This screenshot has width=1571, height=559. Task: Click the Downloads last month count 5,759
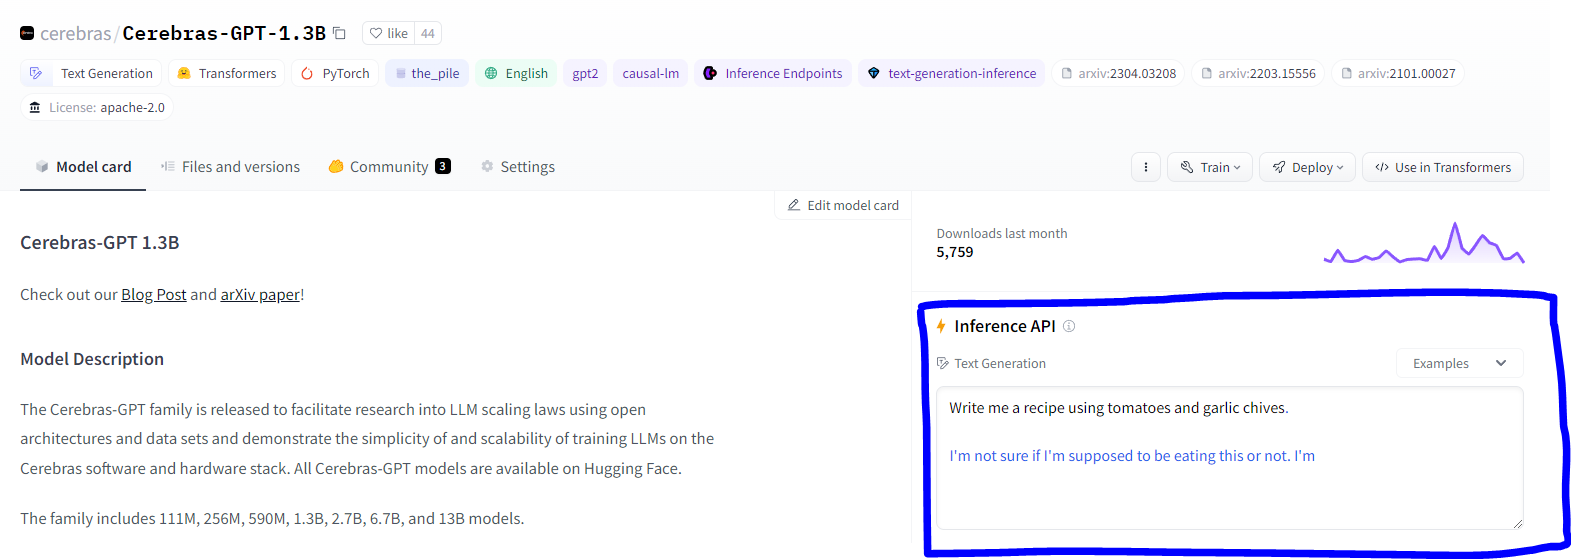pos(955,252)
